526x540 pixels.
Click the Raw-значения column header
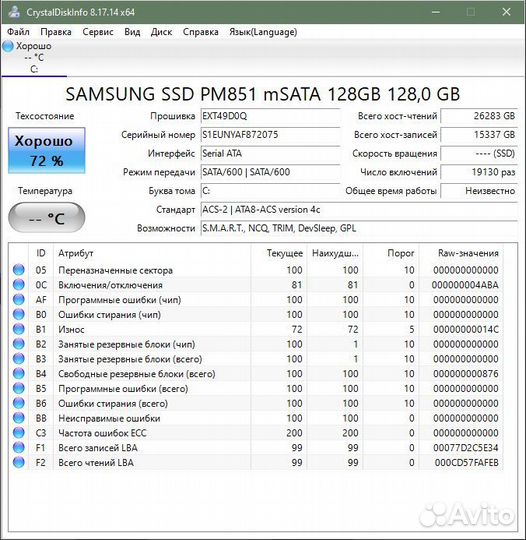click(461, 253)
